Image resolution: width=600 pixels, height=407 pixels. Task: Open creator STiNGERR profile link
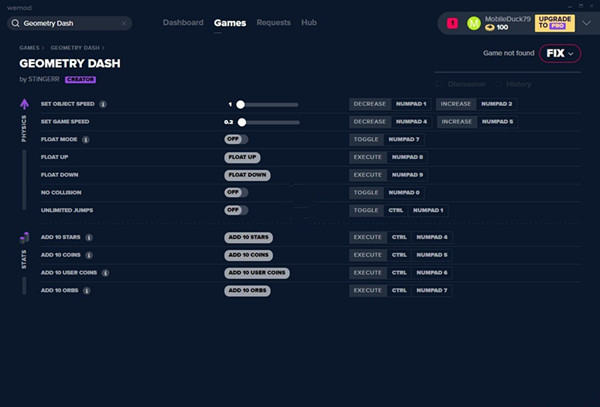[x=44, y=79]
